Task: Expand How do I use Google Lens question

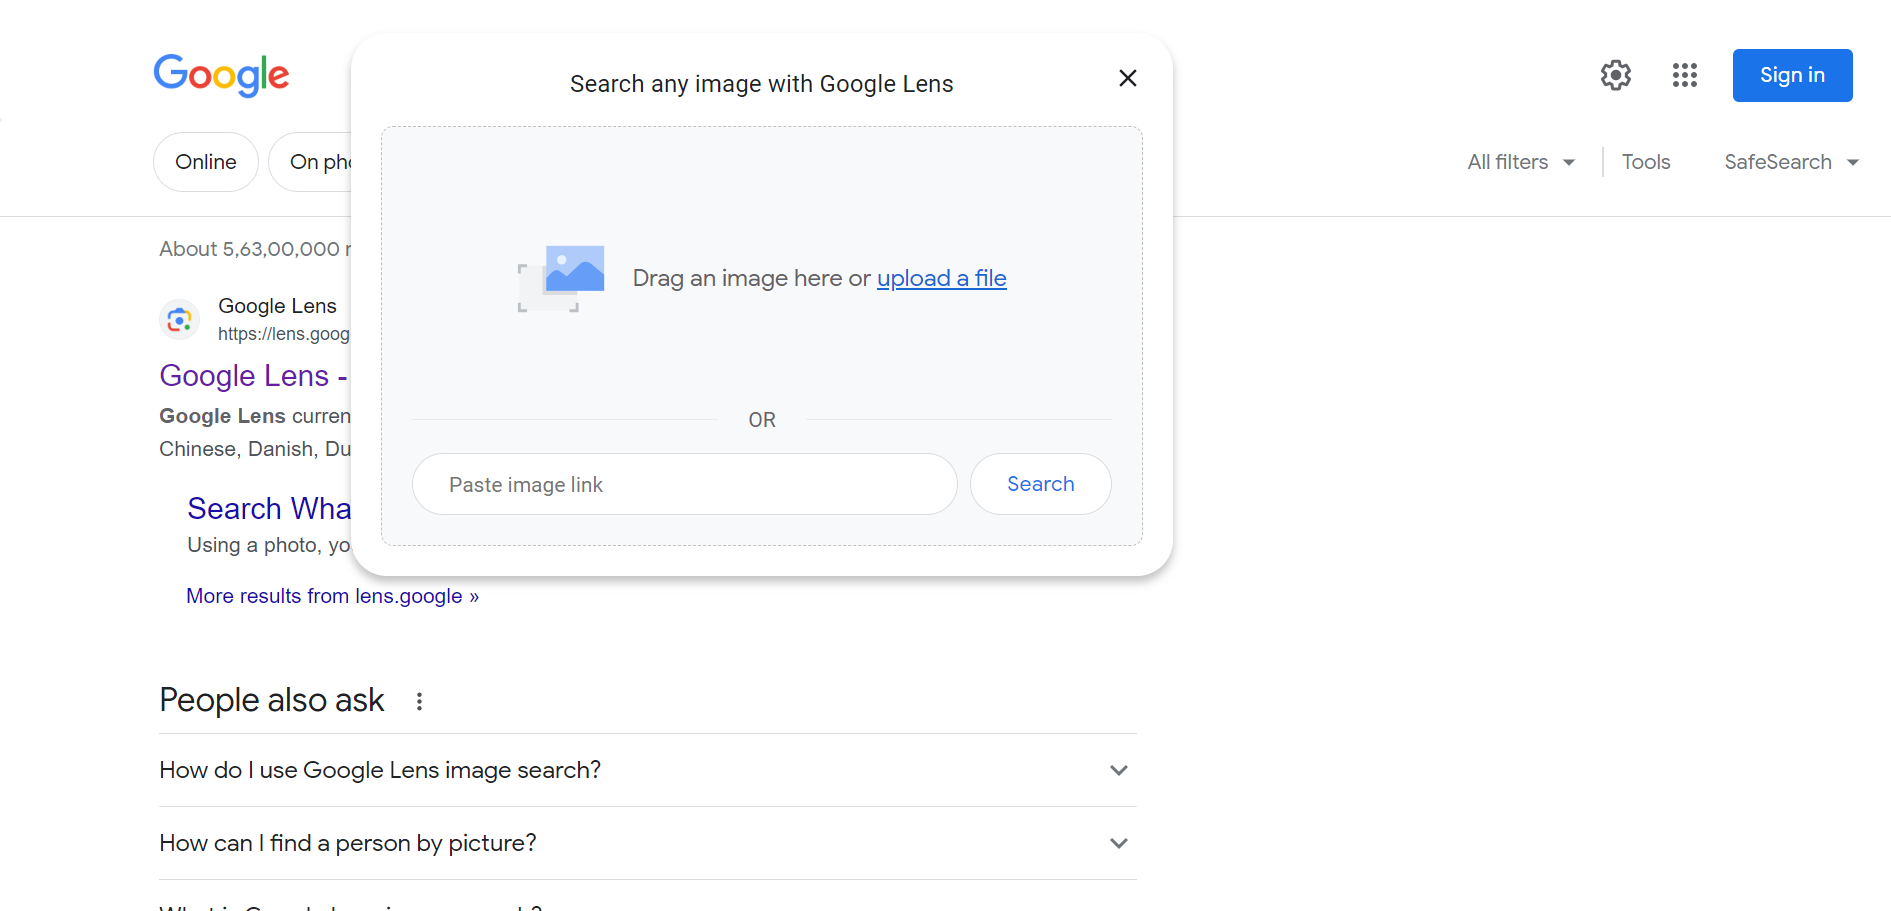Action: click(648, 770)
